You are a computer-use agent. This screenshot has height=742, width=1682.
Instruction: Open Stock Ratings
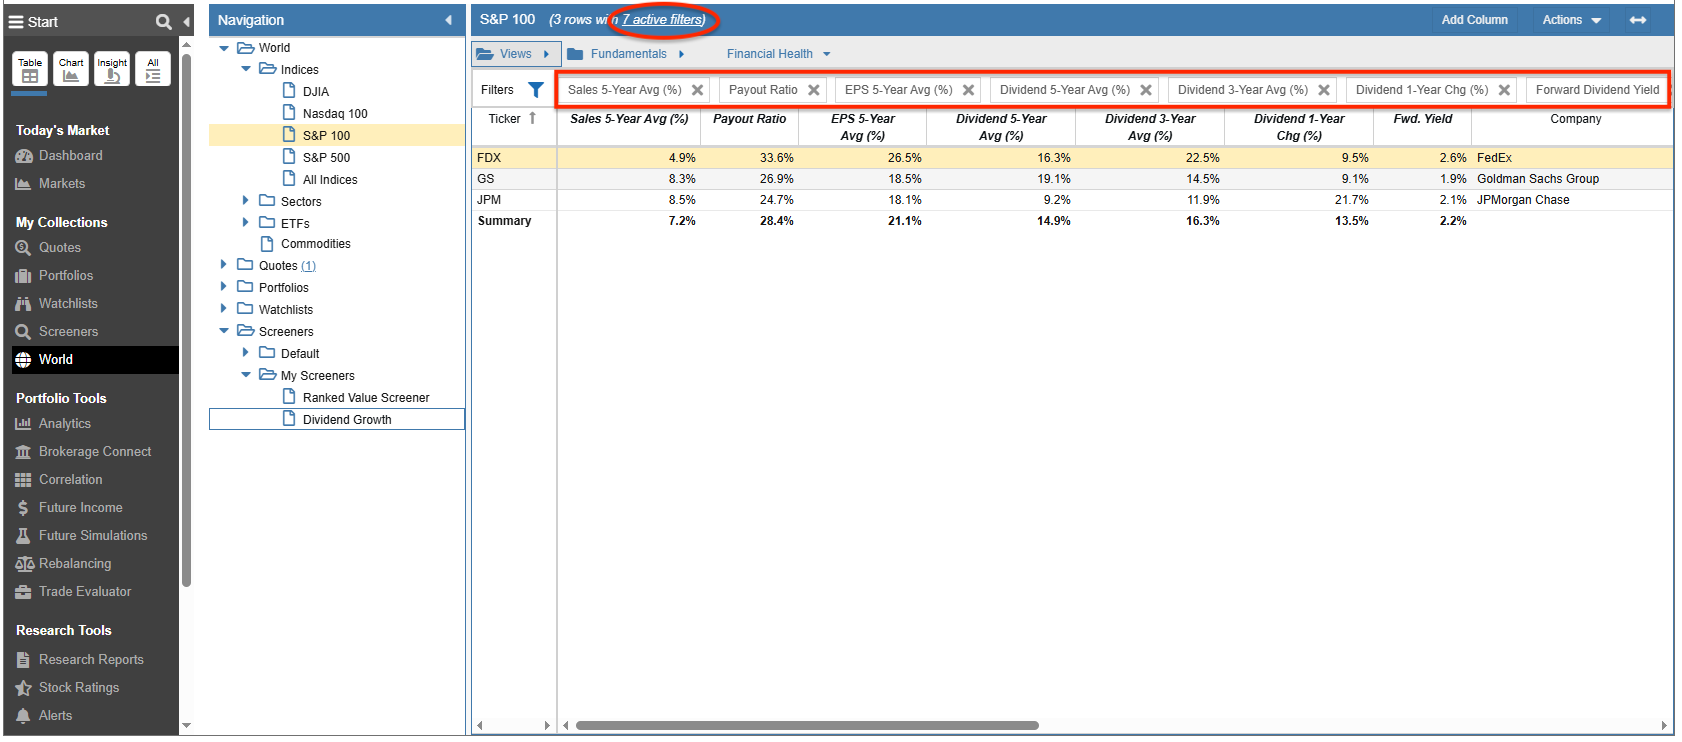click(78, 688)
